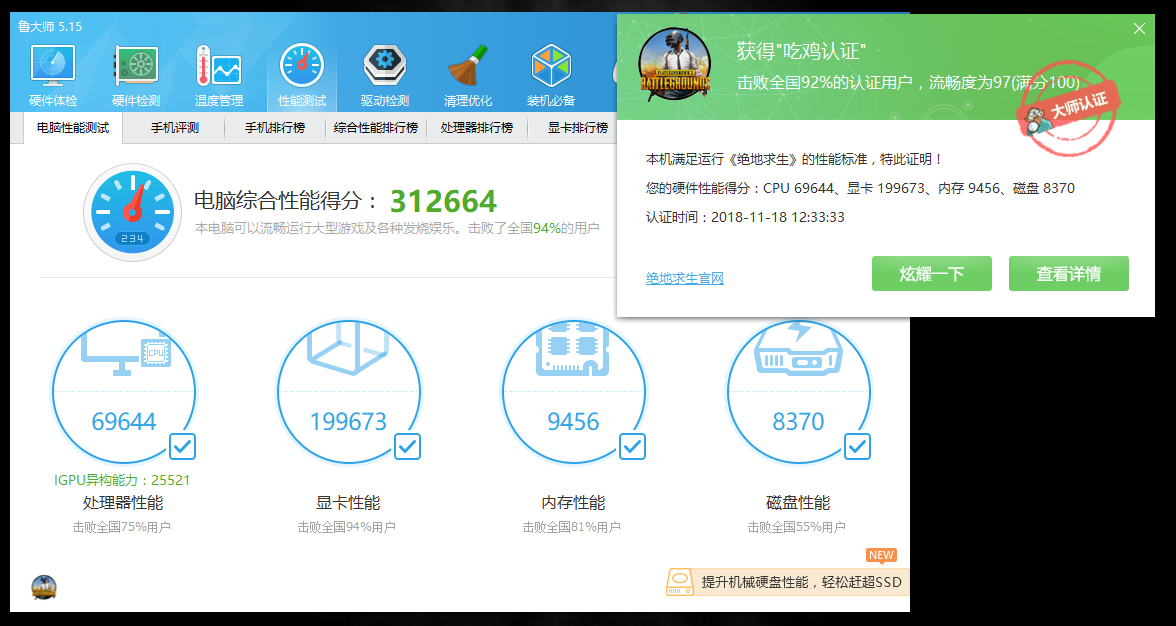Click the speedometer gauge overall score icon
The image size is (1176, 626).
click(133, 212)
